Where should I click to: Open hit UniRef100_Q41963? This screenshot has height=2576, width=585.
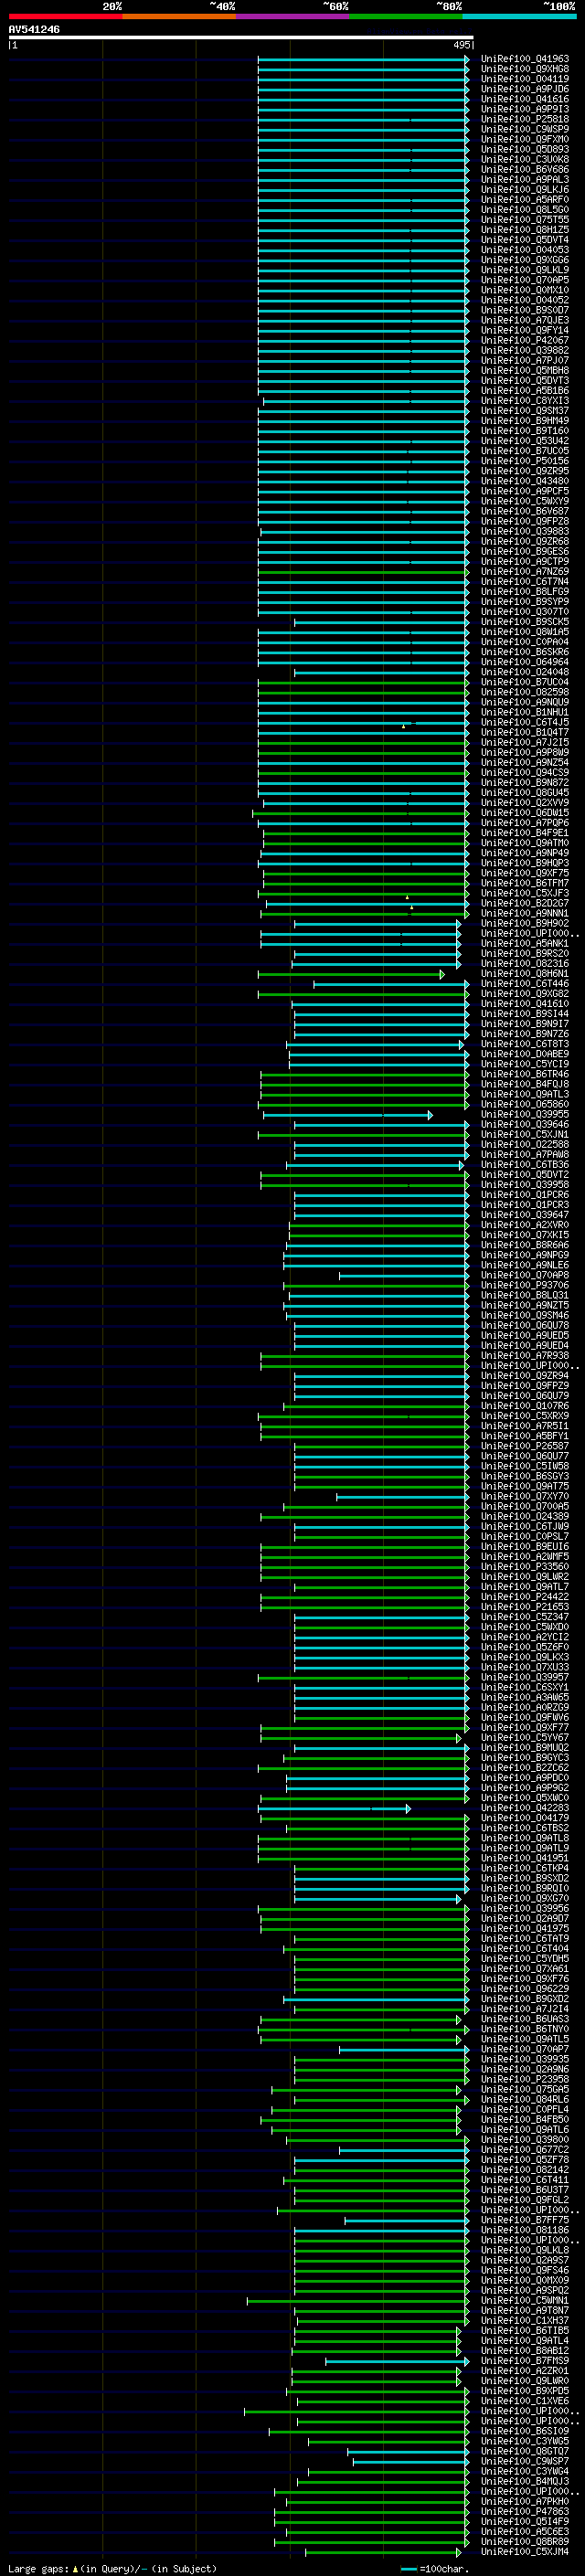[x=525, y=59]
